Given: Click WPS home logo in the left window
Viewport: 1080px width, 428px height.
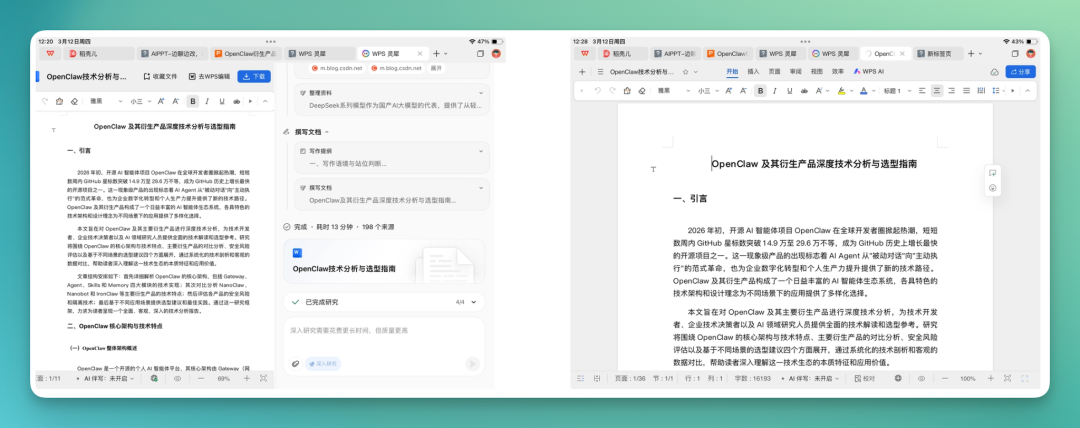Looking at the screenshot, I should pyautogui.click(x=50, y=53).
